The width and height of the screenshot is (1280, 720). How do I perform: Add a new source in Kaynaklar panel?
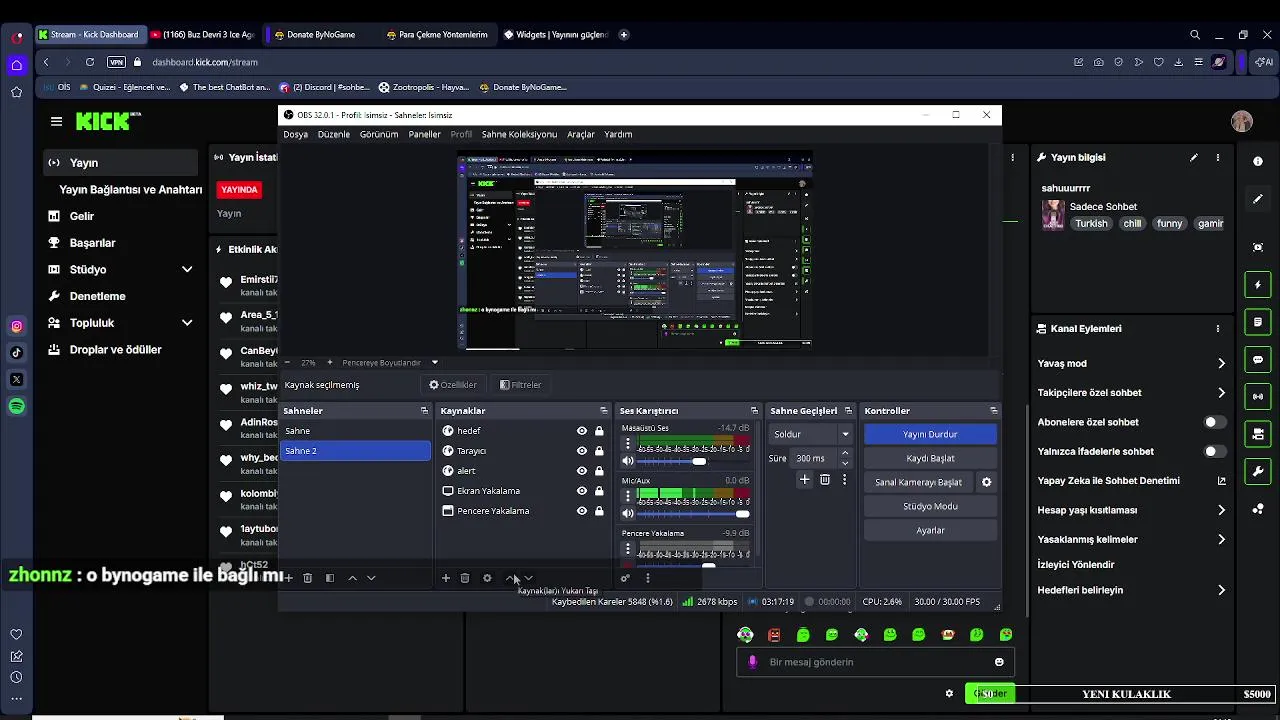pyautogui.click(x=446, y=578)
